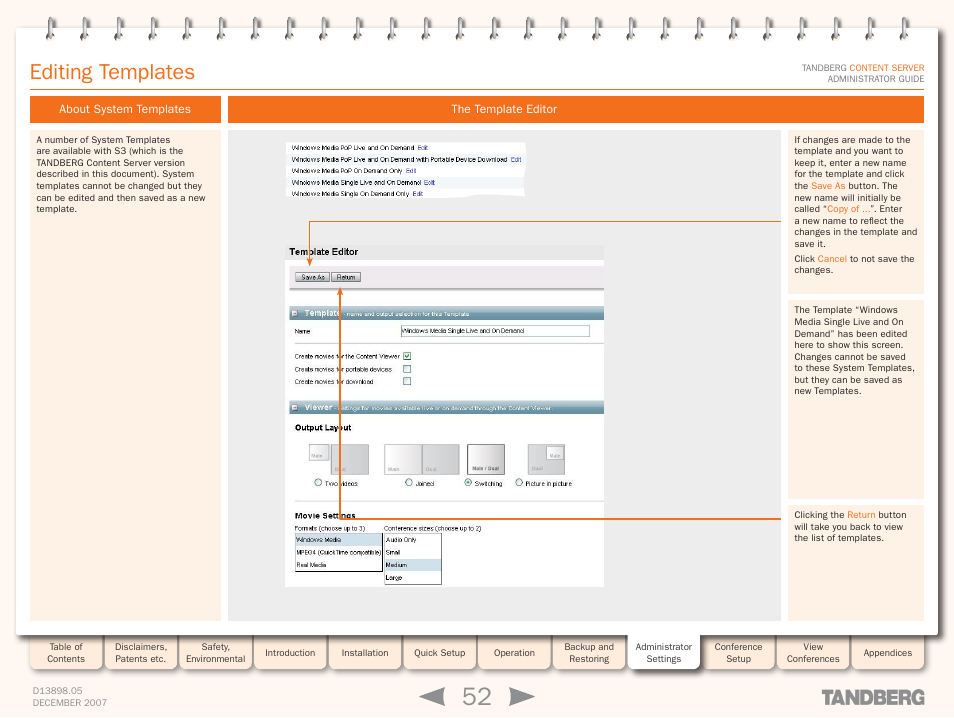Toggle Create movies for the Content Viewer checkbox
Viewport: 954px width, 718px height.
click(407, 356)
